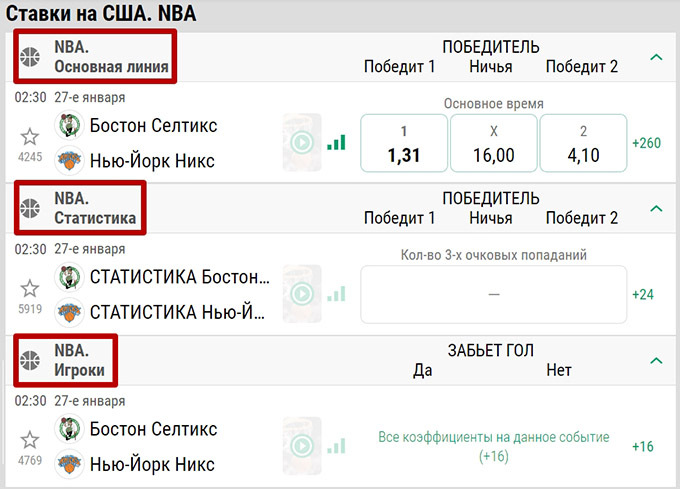Click Celtics logo next to СТАТИСТИКА Бостон
This screenshot has width=680, height=489.
click(69, 277)
